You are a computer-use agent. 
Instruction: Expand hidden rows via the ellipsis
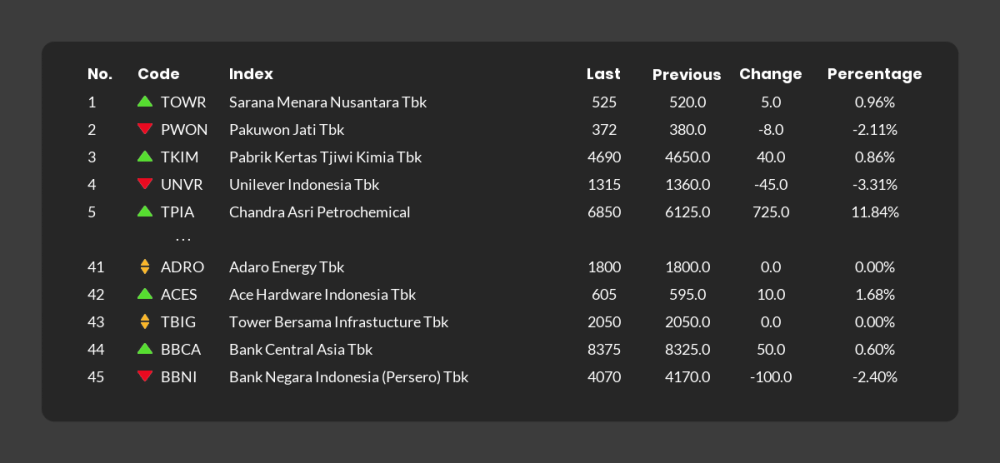(183, 240)
